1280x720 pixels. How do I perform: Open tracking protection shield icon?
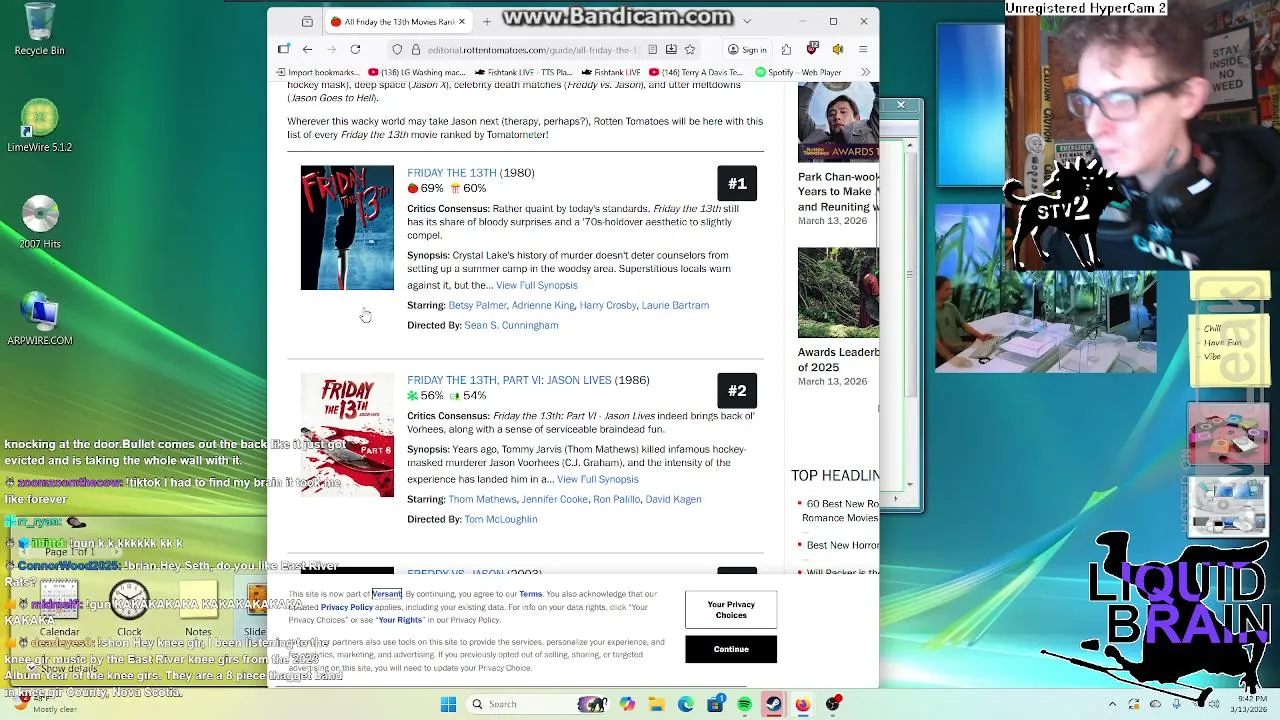397,49
